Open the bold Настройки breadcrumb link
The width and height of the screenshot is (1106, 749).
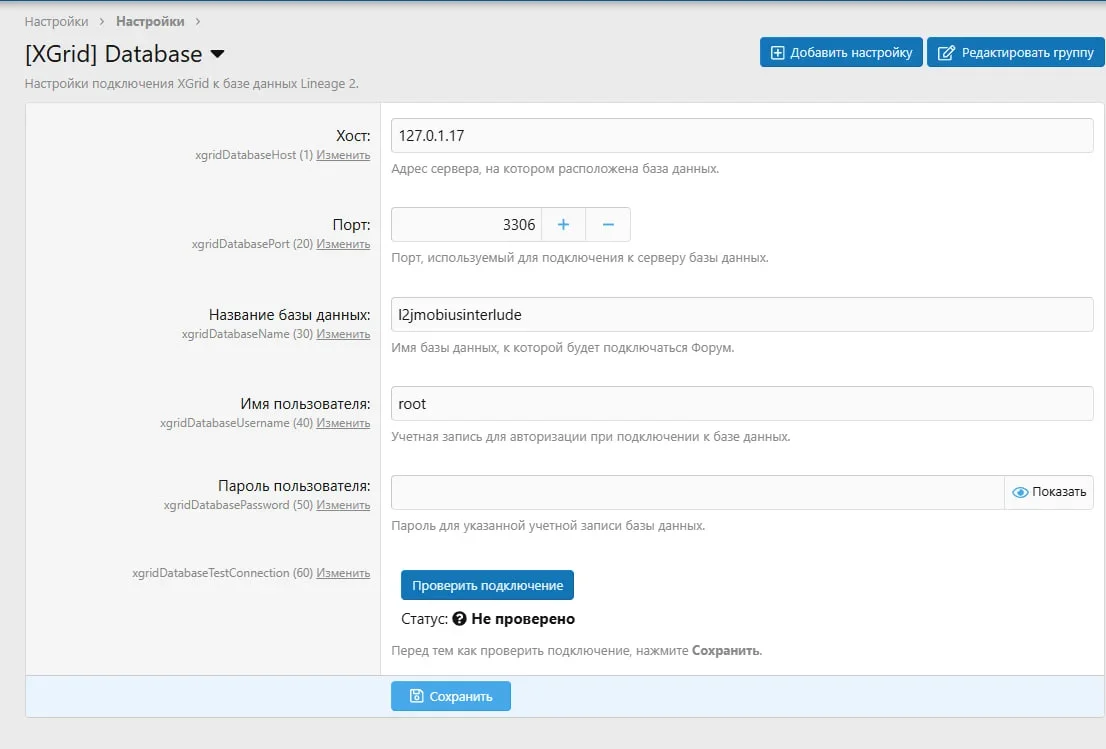click(150, 21)
